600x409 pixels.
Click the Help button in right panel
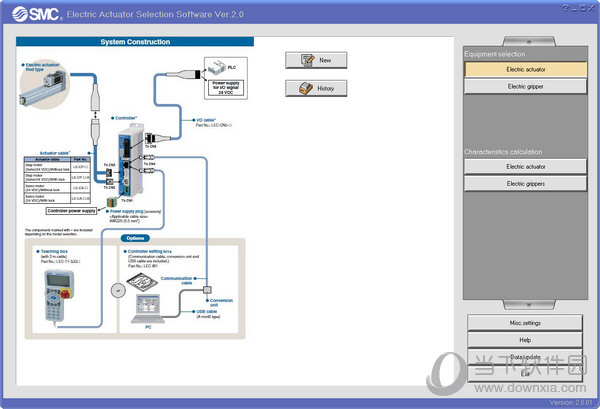coord(525,340)
